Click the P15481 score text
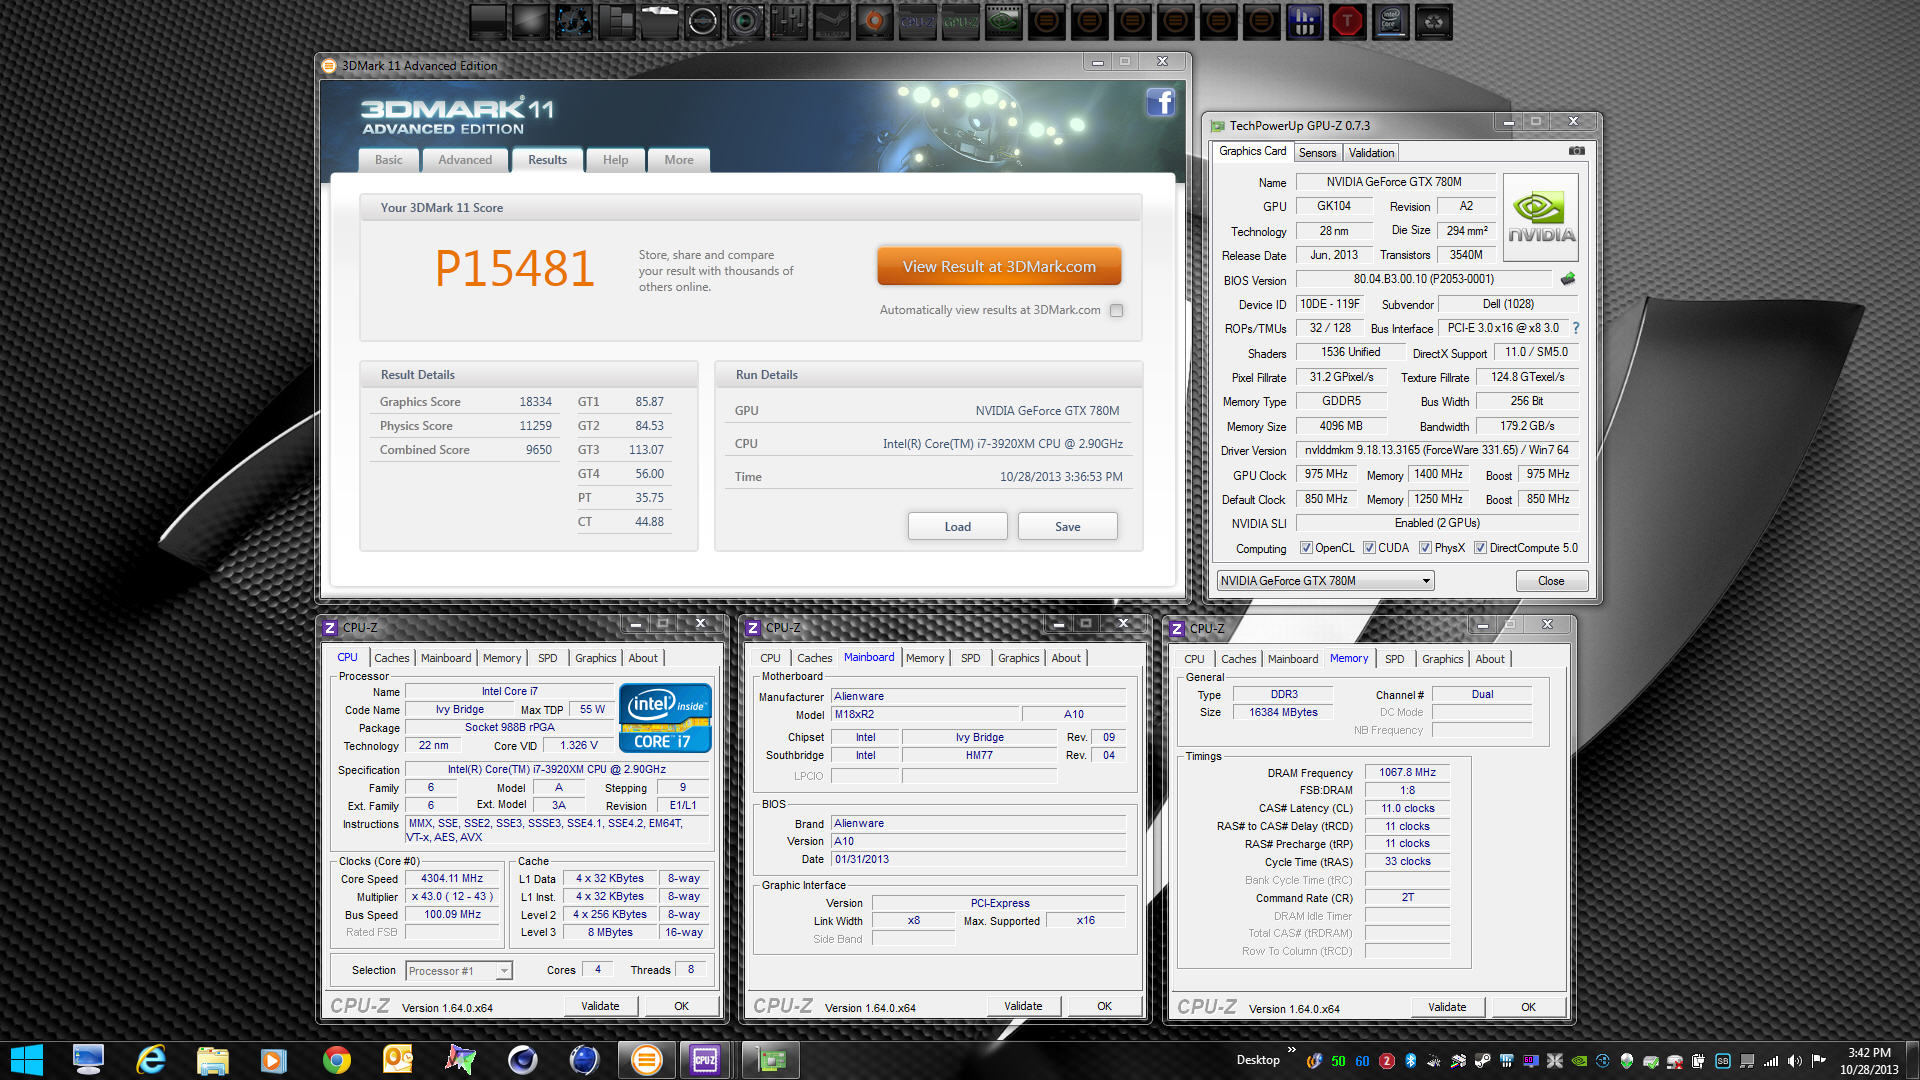1920x1080 pixels. [x=514, y=268]
